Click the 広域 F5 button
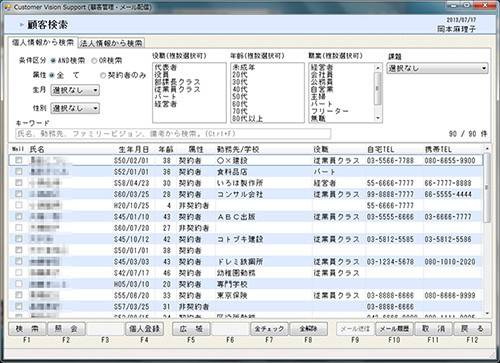Screen dimensions: 500x363 [x=191, y=329]
